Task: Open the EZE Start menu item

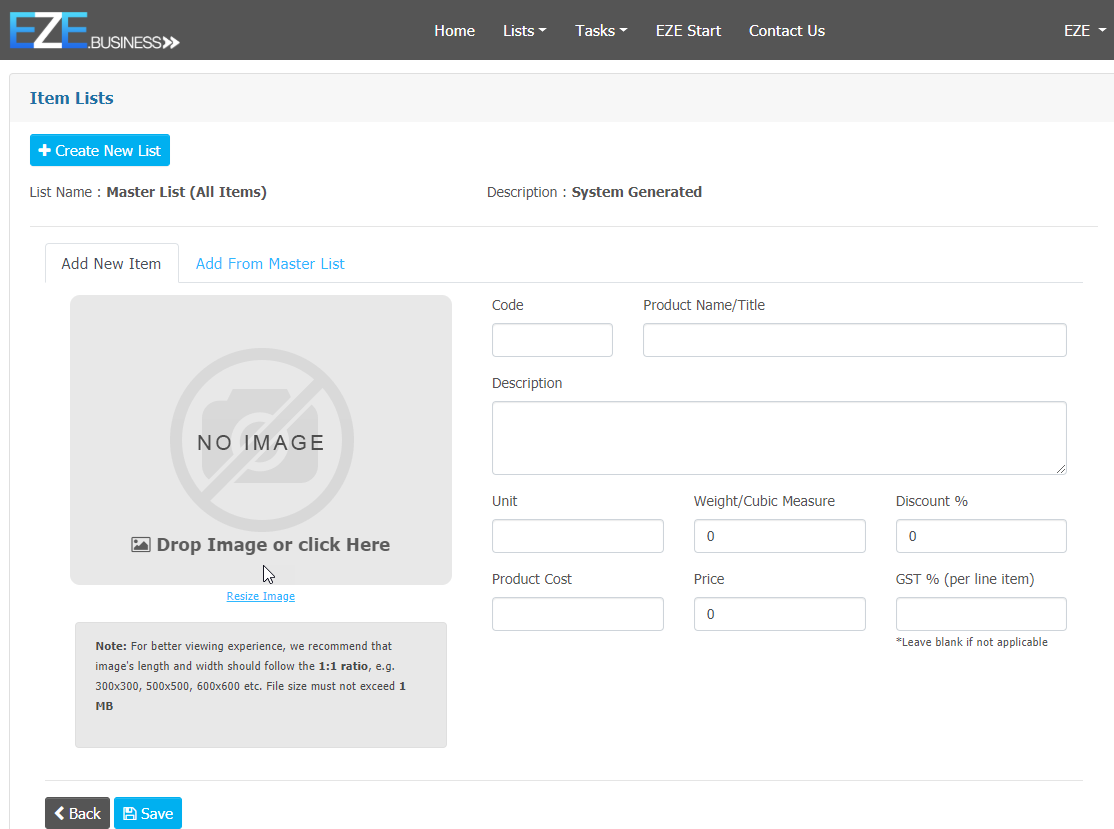Action: tap(688, 31)
